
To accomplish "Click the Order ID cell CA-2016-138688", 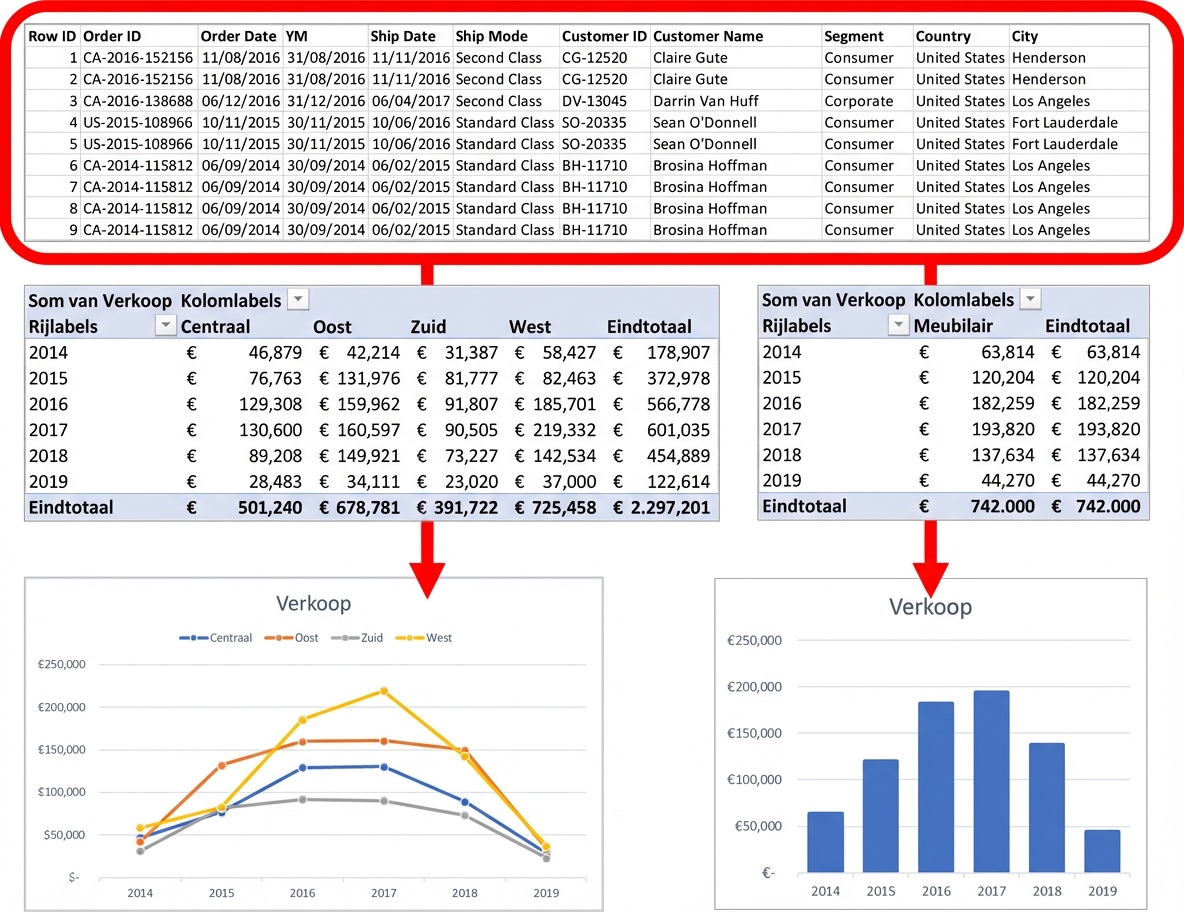I will point(138,101).
